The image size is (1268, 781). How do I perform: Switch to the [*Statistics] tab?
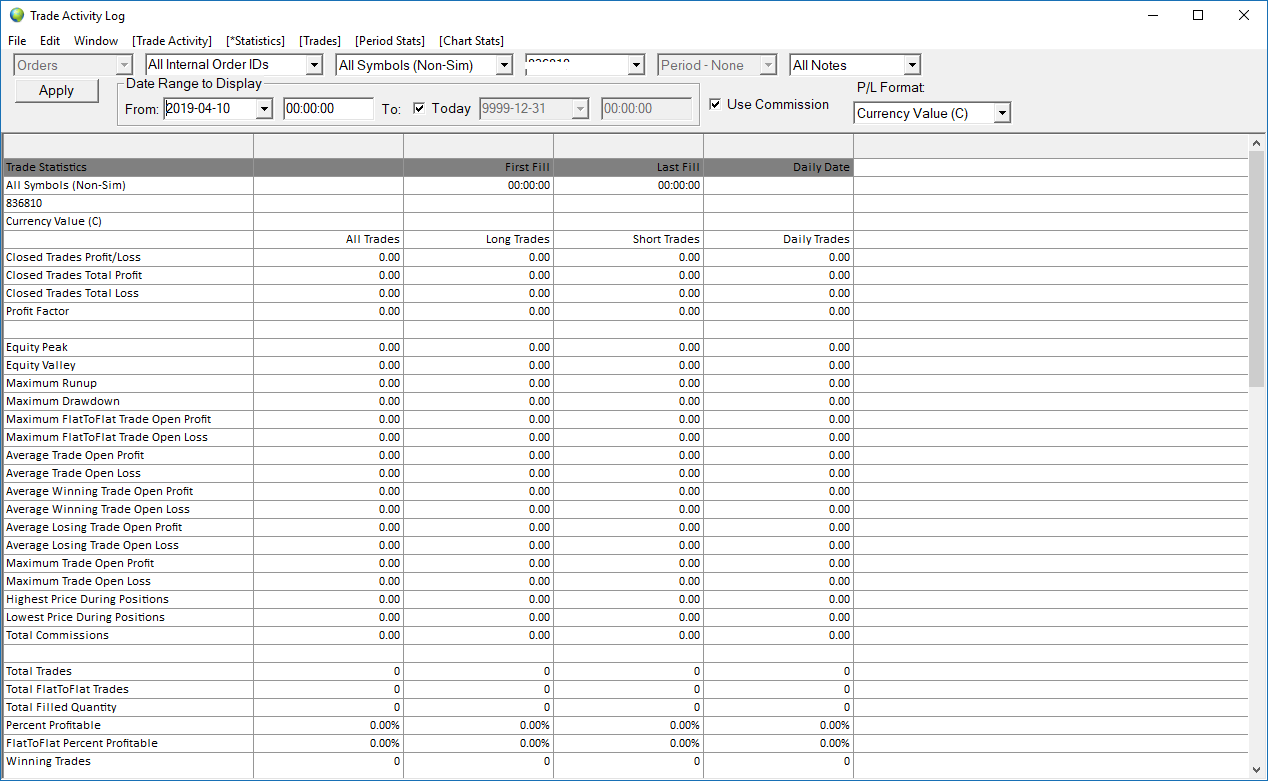click(x=256, y=41)
